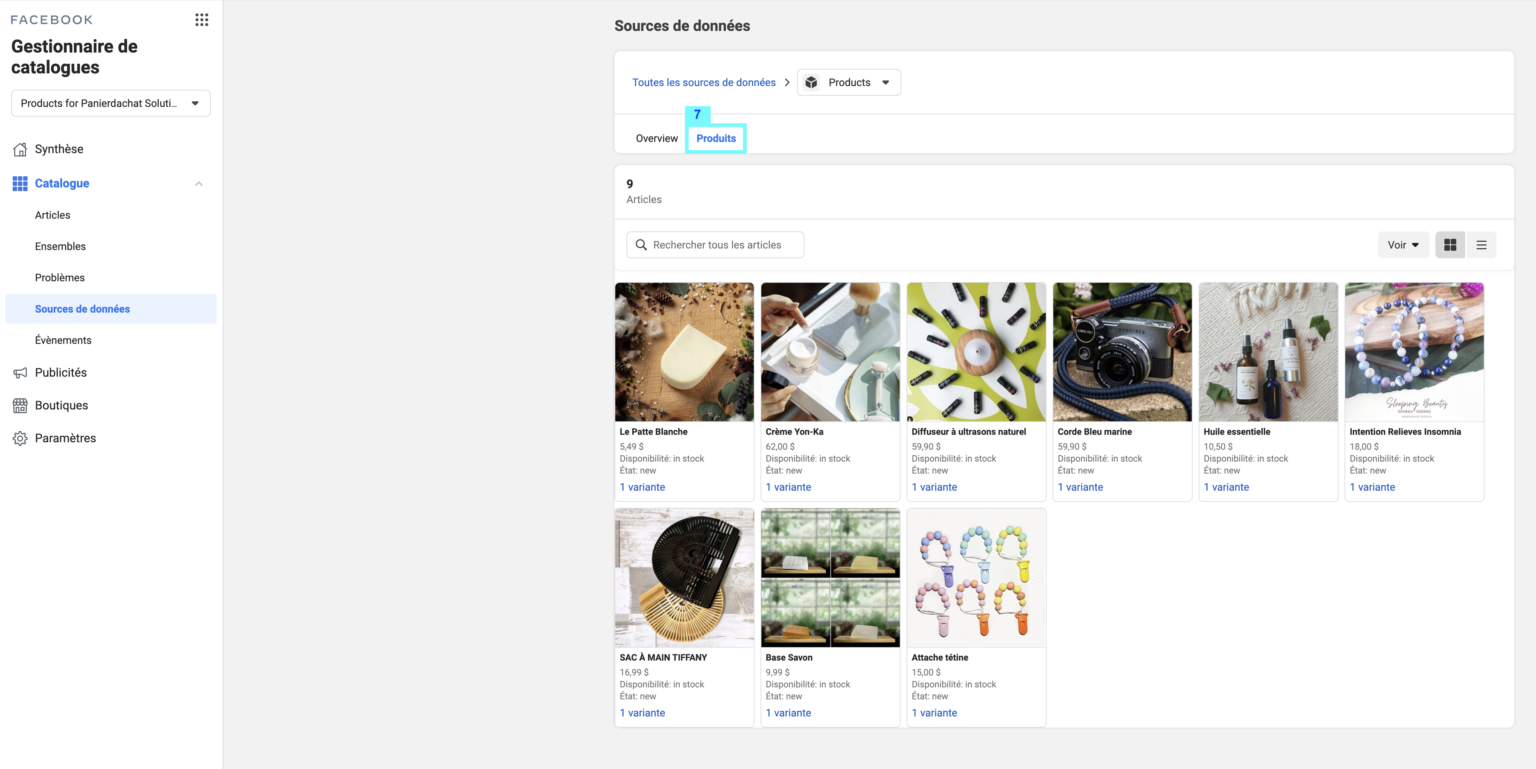Click the Boutiques storefront icon
The image size is (1536, 769).
tap(21, 405)
